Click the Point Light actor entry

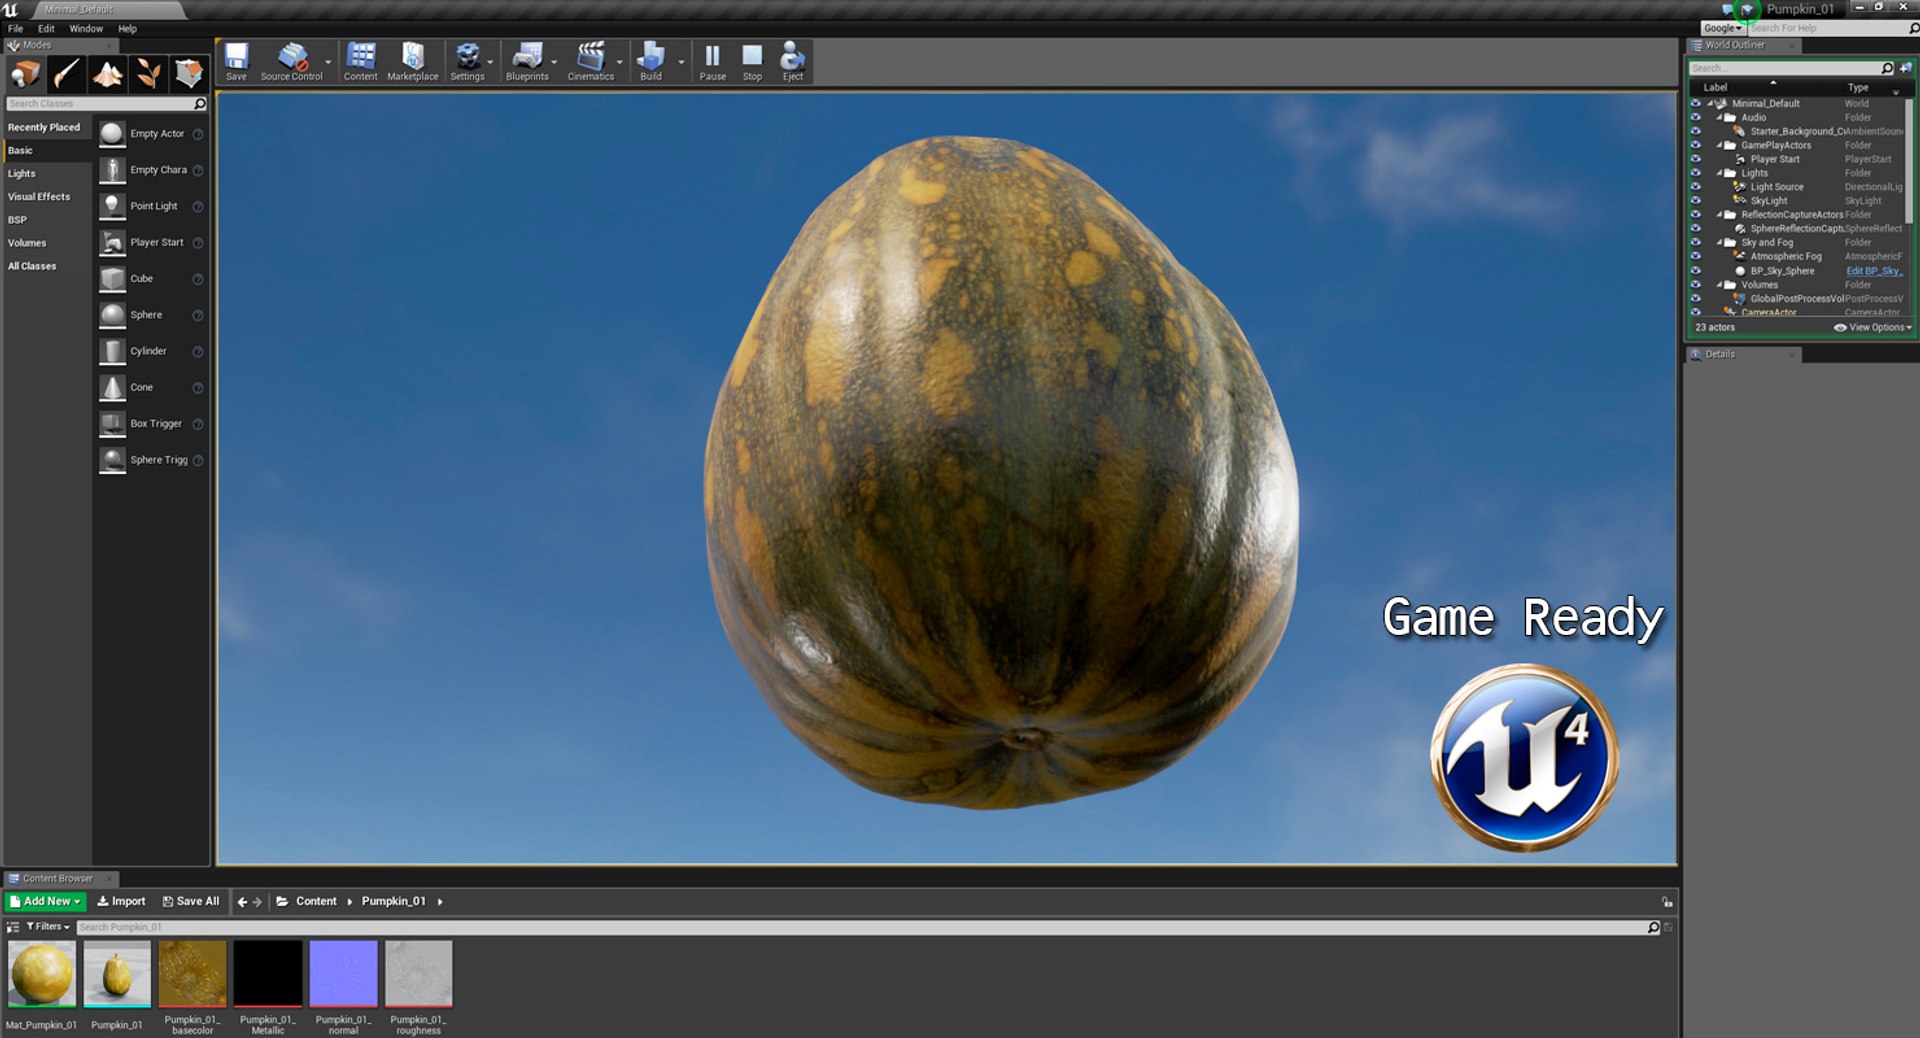152,206
